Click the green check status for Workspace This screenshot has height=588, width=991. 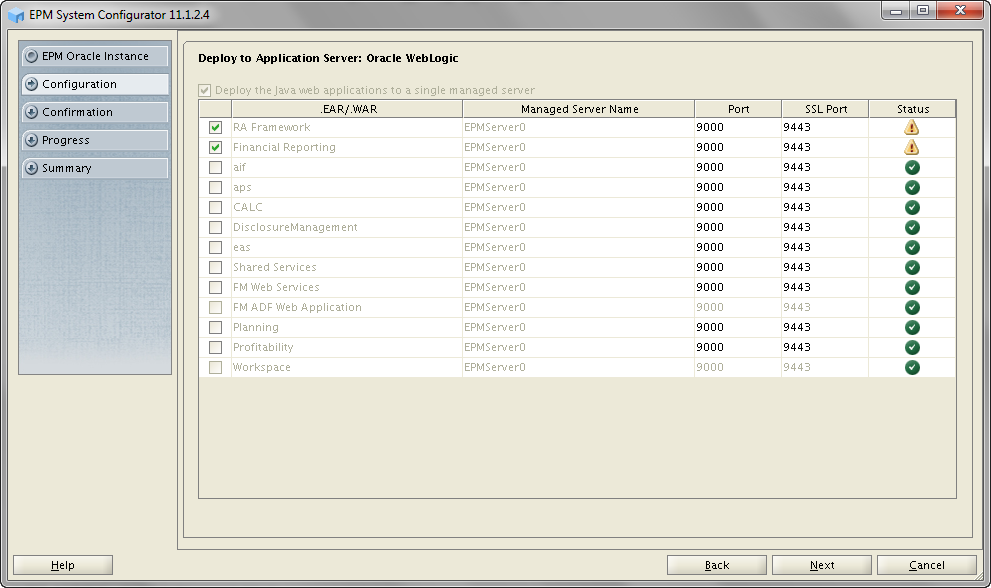tap(912, 367)
